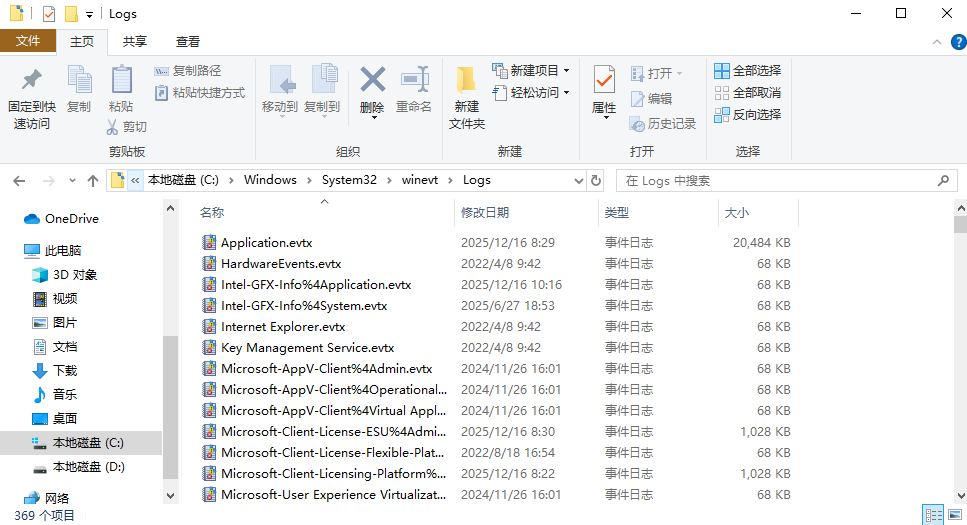Click the Up directory arrow button
The height and width of the screenshot is (525, 967).
coord(93,181)
